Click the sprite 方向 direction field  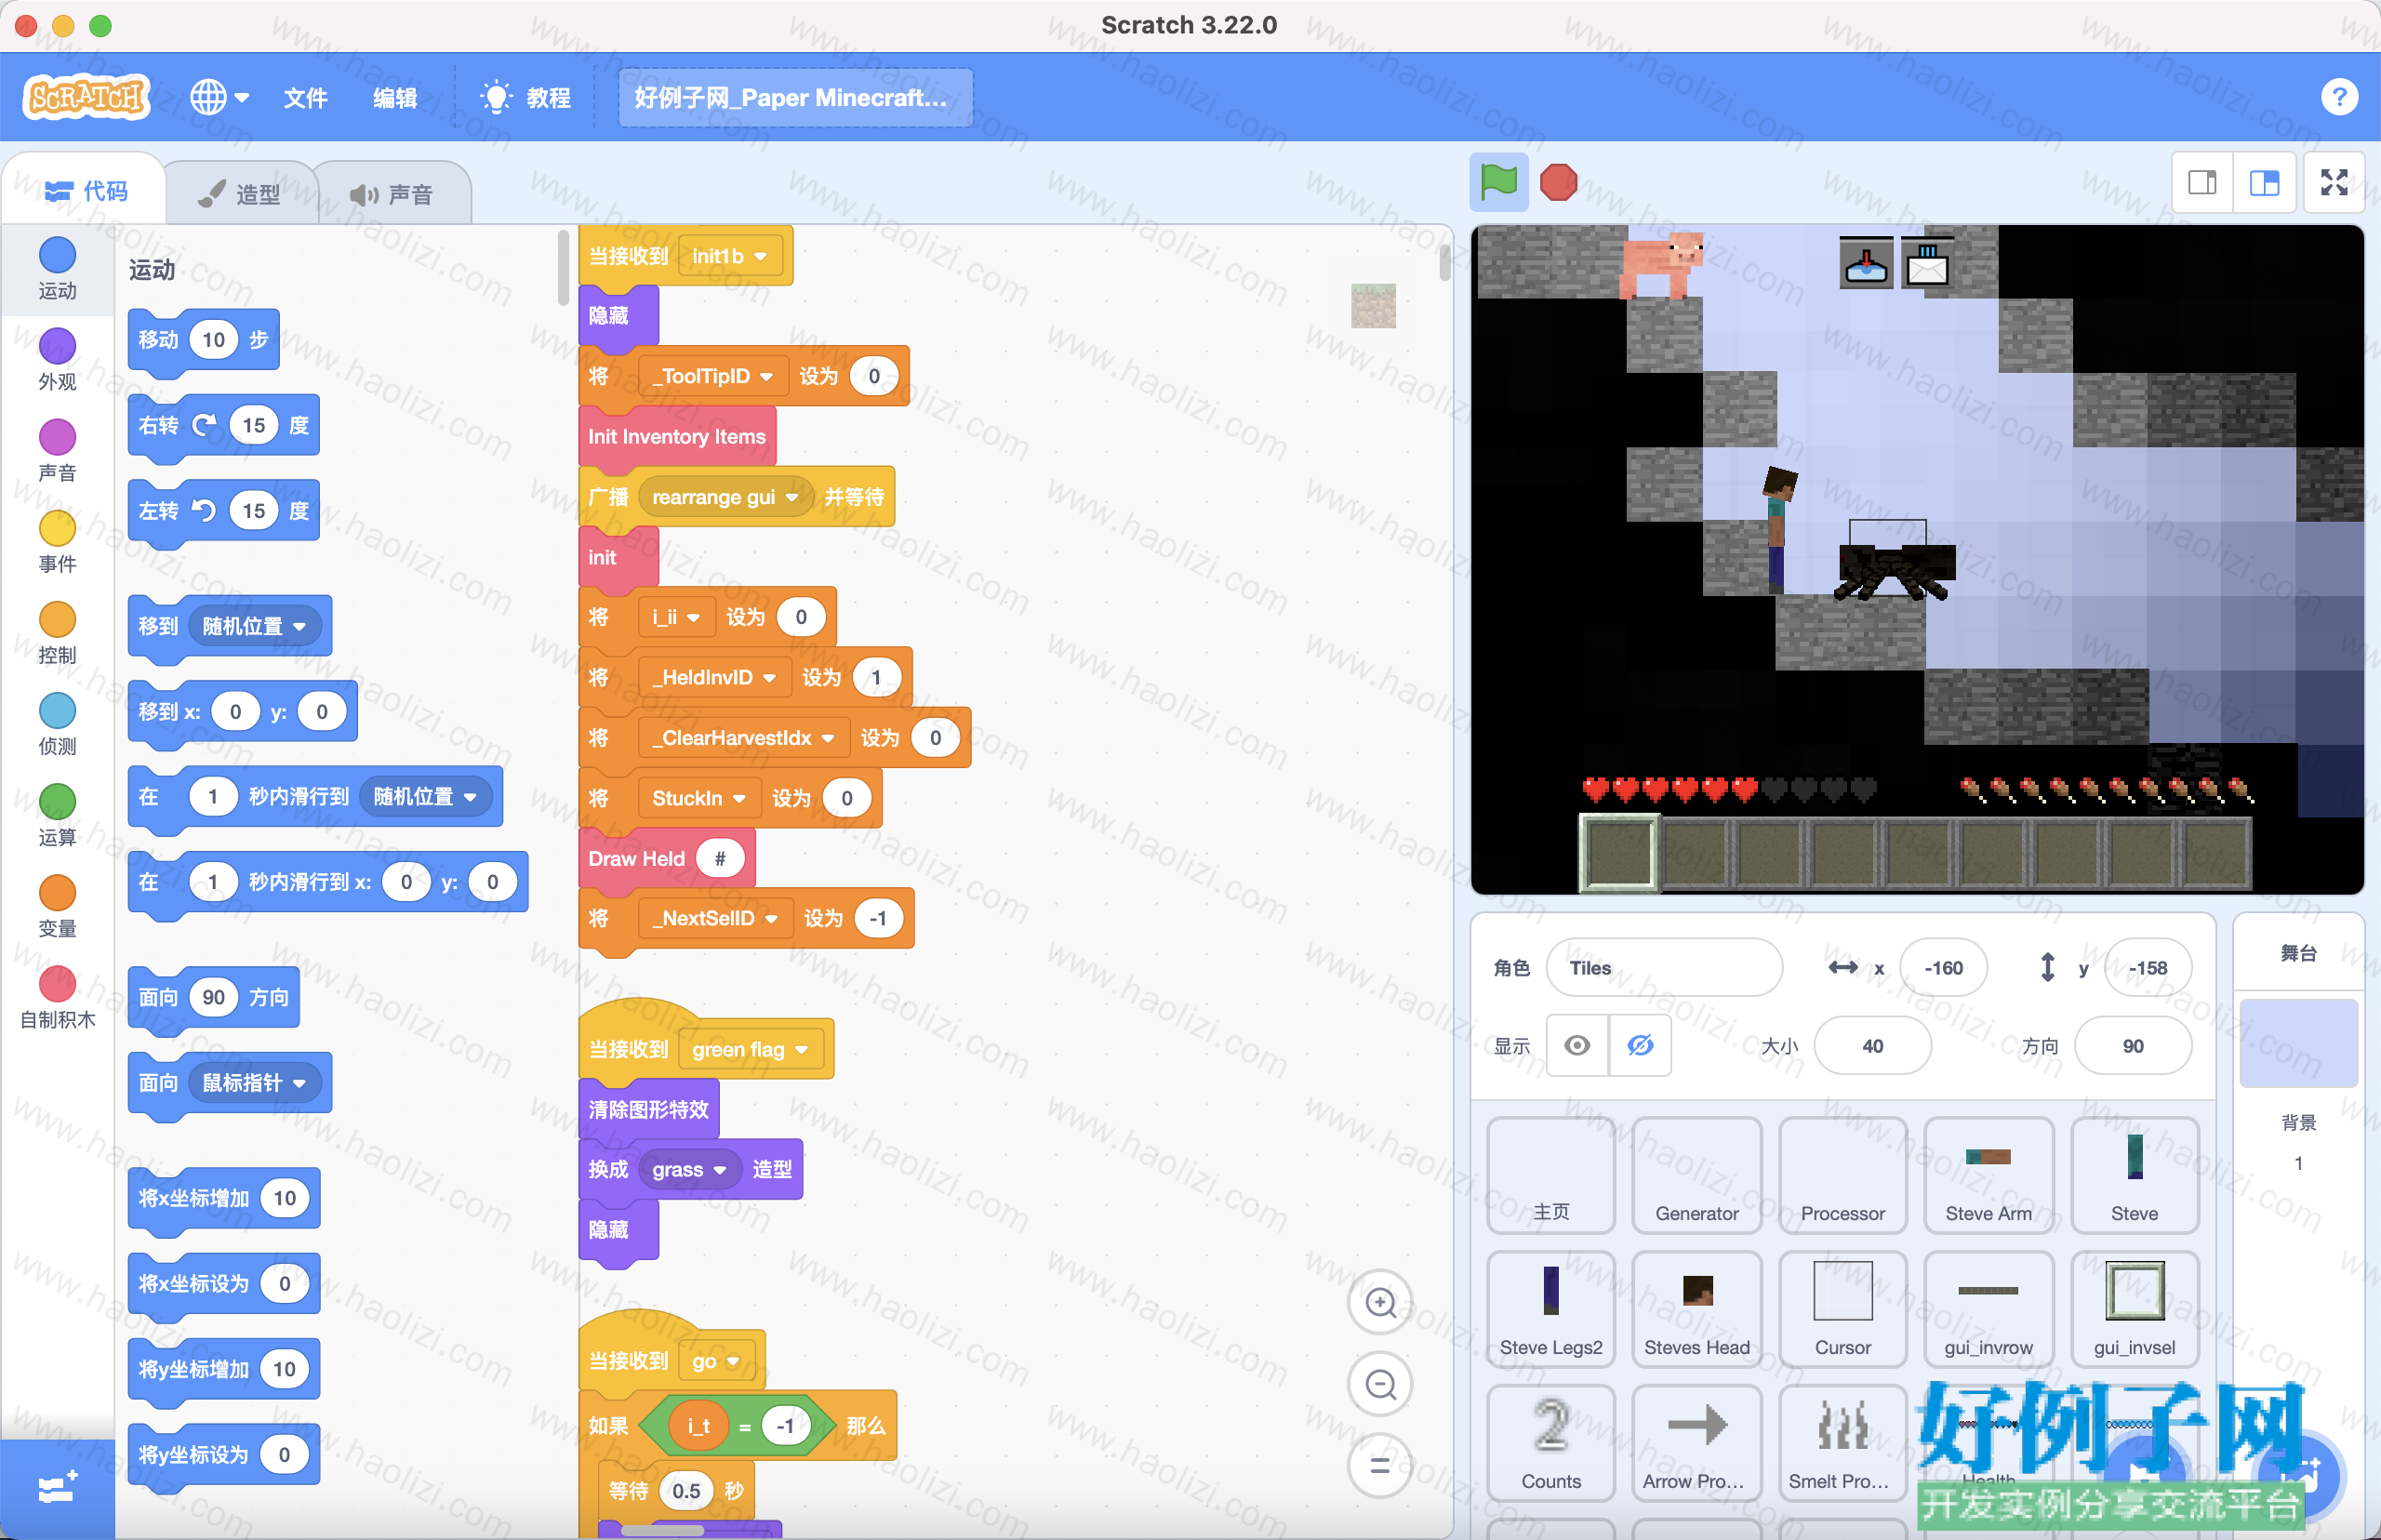coord(2132,1045)
